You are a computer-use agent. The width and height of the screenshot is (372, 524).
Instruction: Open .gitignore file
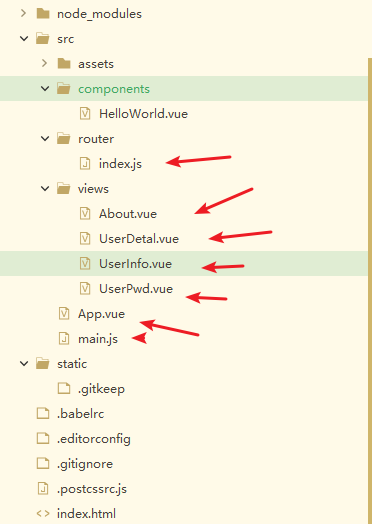(x=85, y=464)
